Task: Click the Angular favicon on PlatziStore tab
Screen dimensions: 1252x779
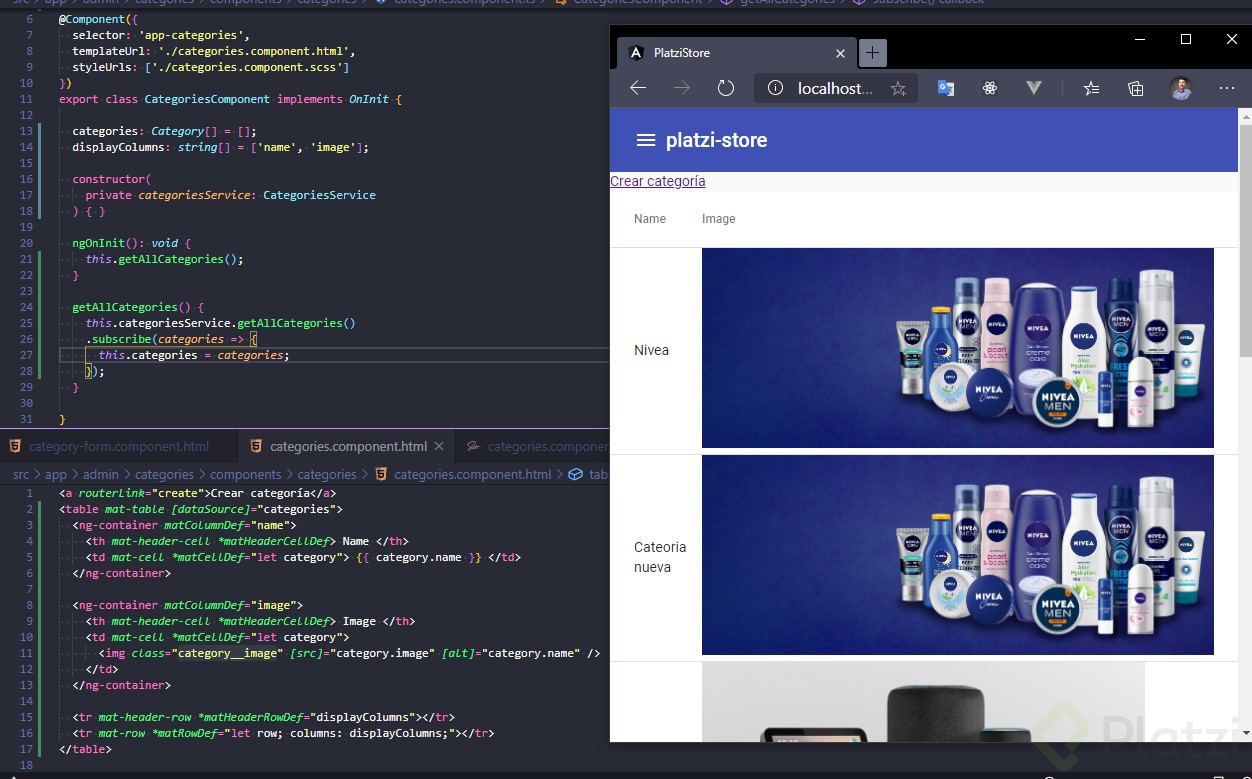Action: 636,53
